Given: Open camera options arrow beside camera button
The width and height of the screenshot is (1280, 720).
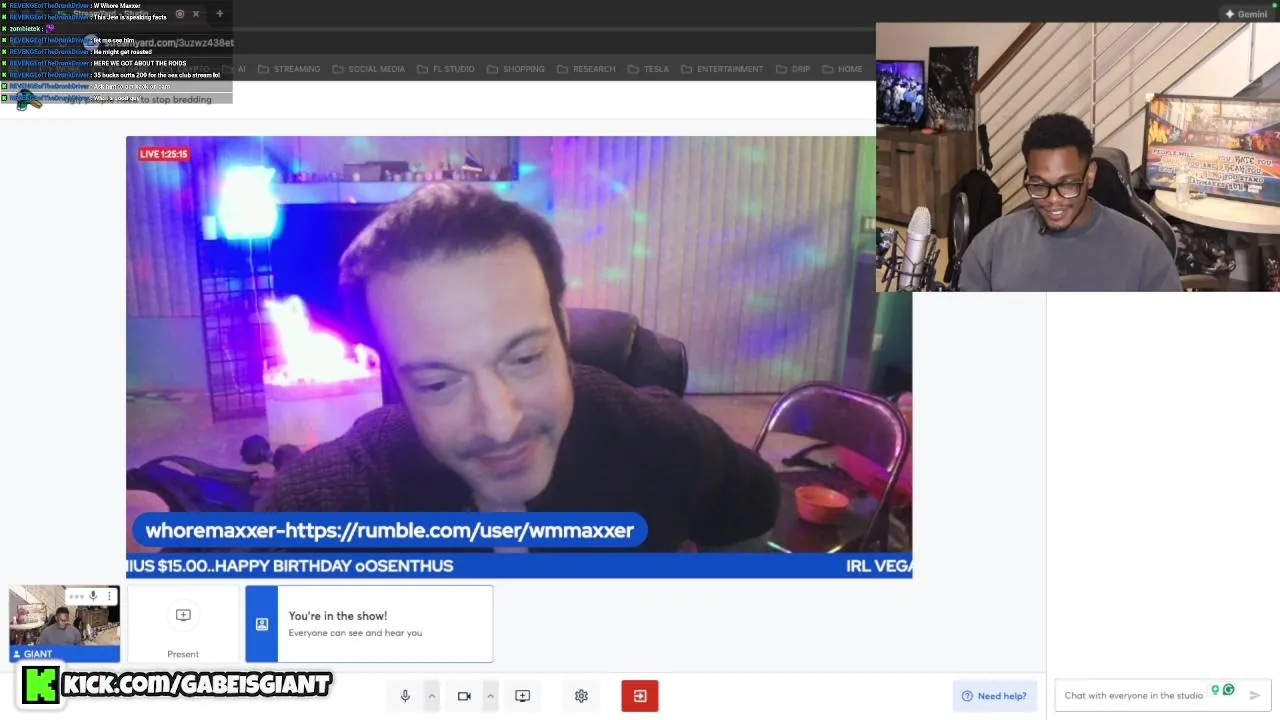Looking at the screenshot, I should [490, 696].
